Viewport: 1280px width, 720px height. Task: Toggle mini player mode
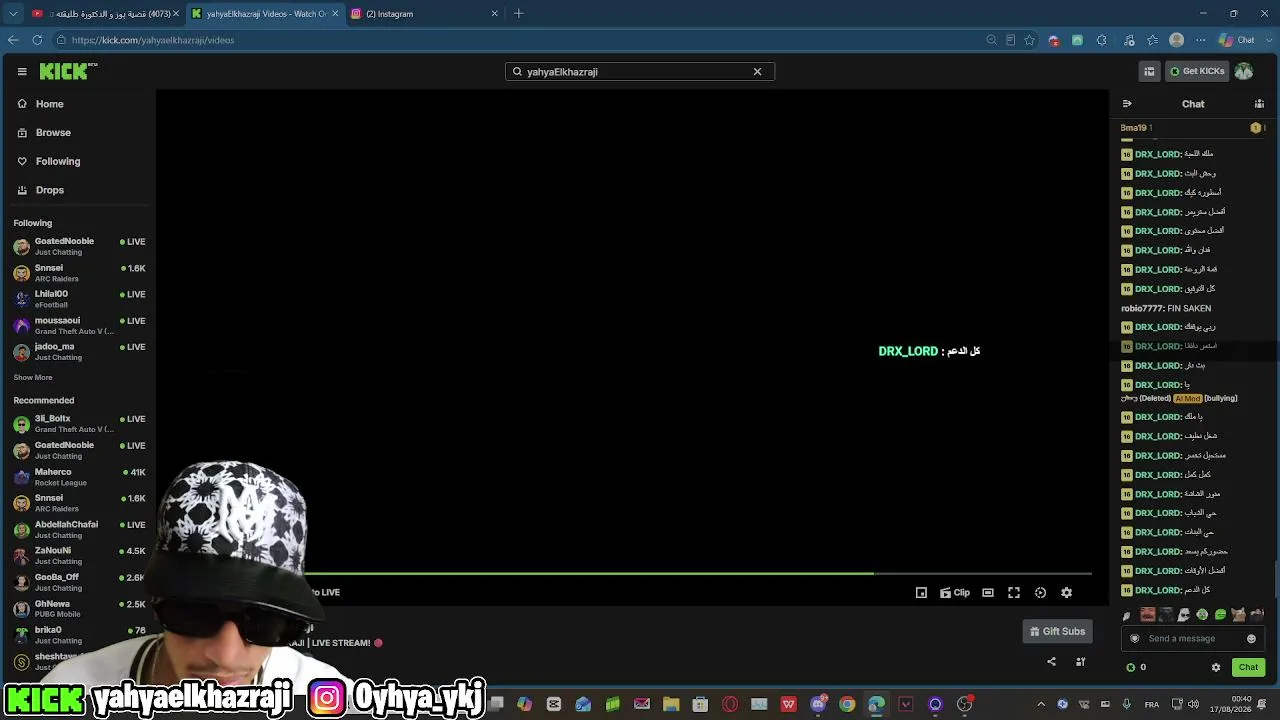(x=921, y=593)
